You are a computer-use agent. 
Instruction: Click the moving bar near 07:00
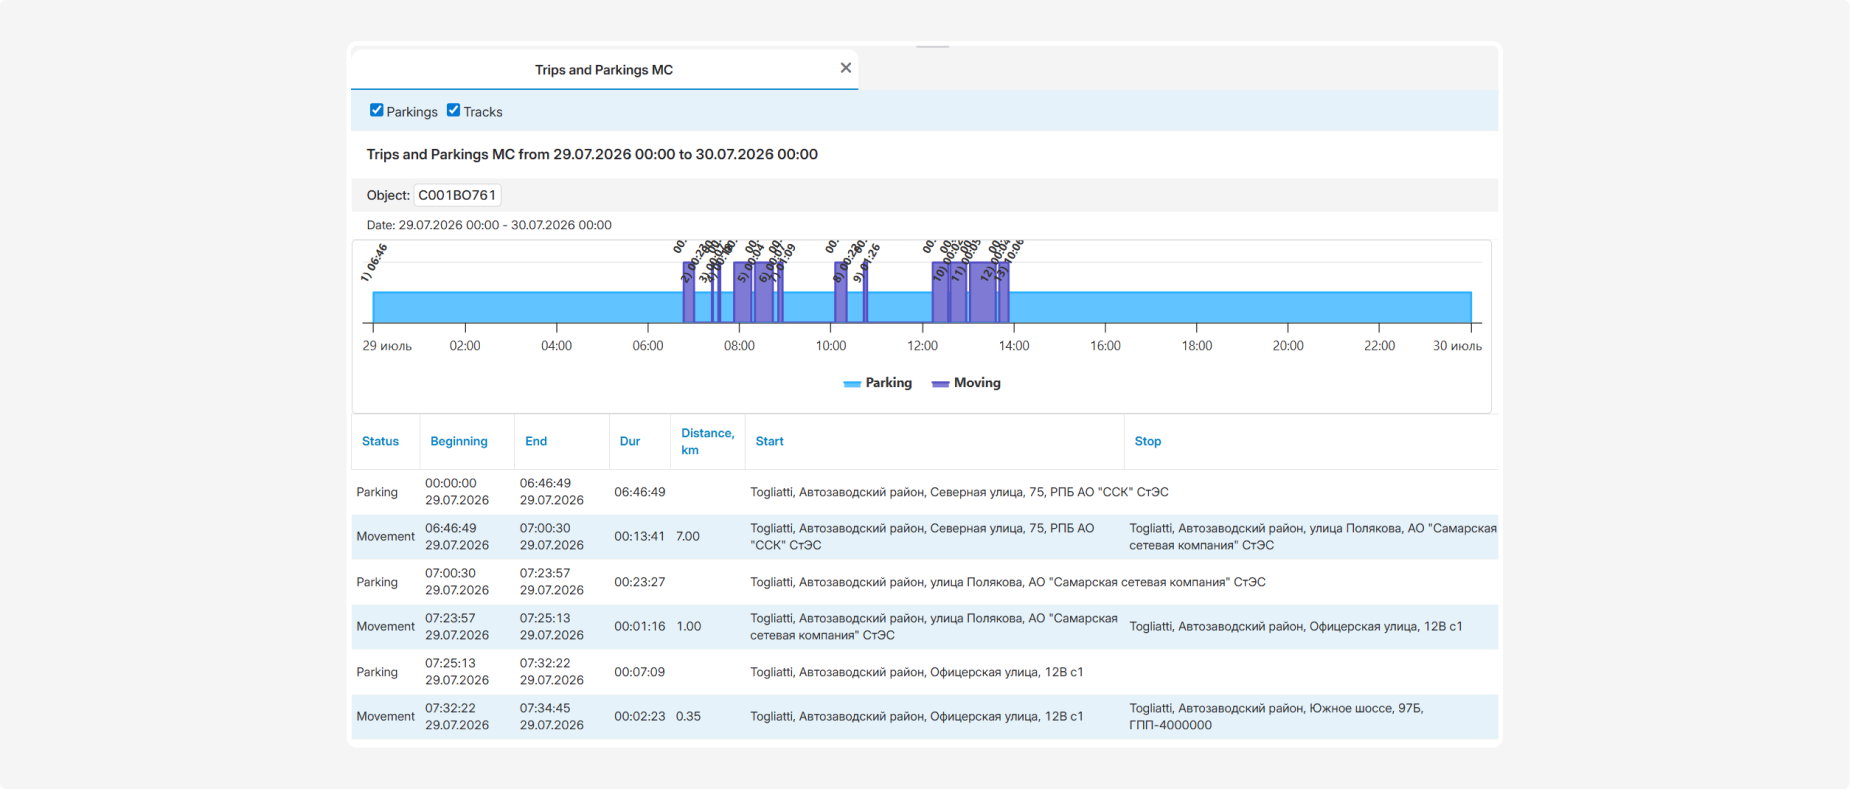(688, 292)
